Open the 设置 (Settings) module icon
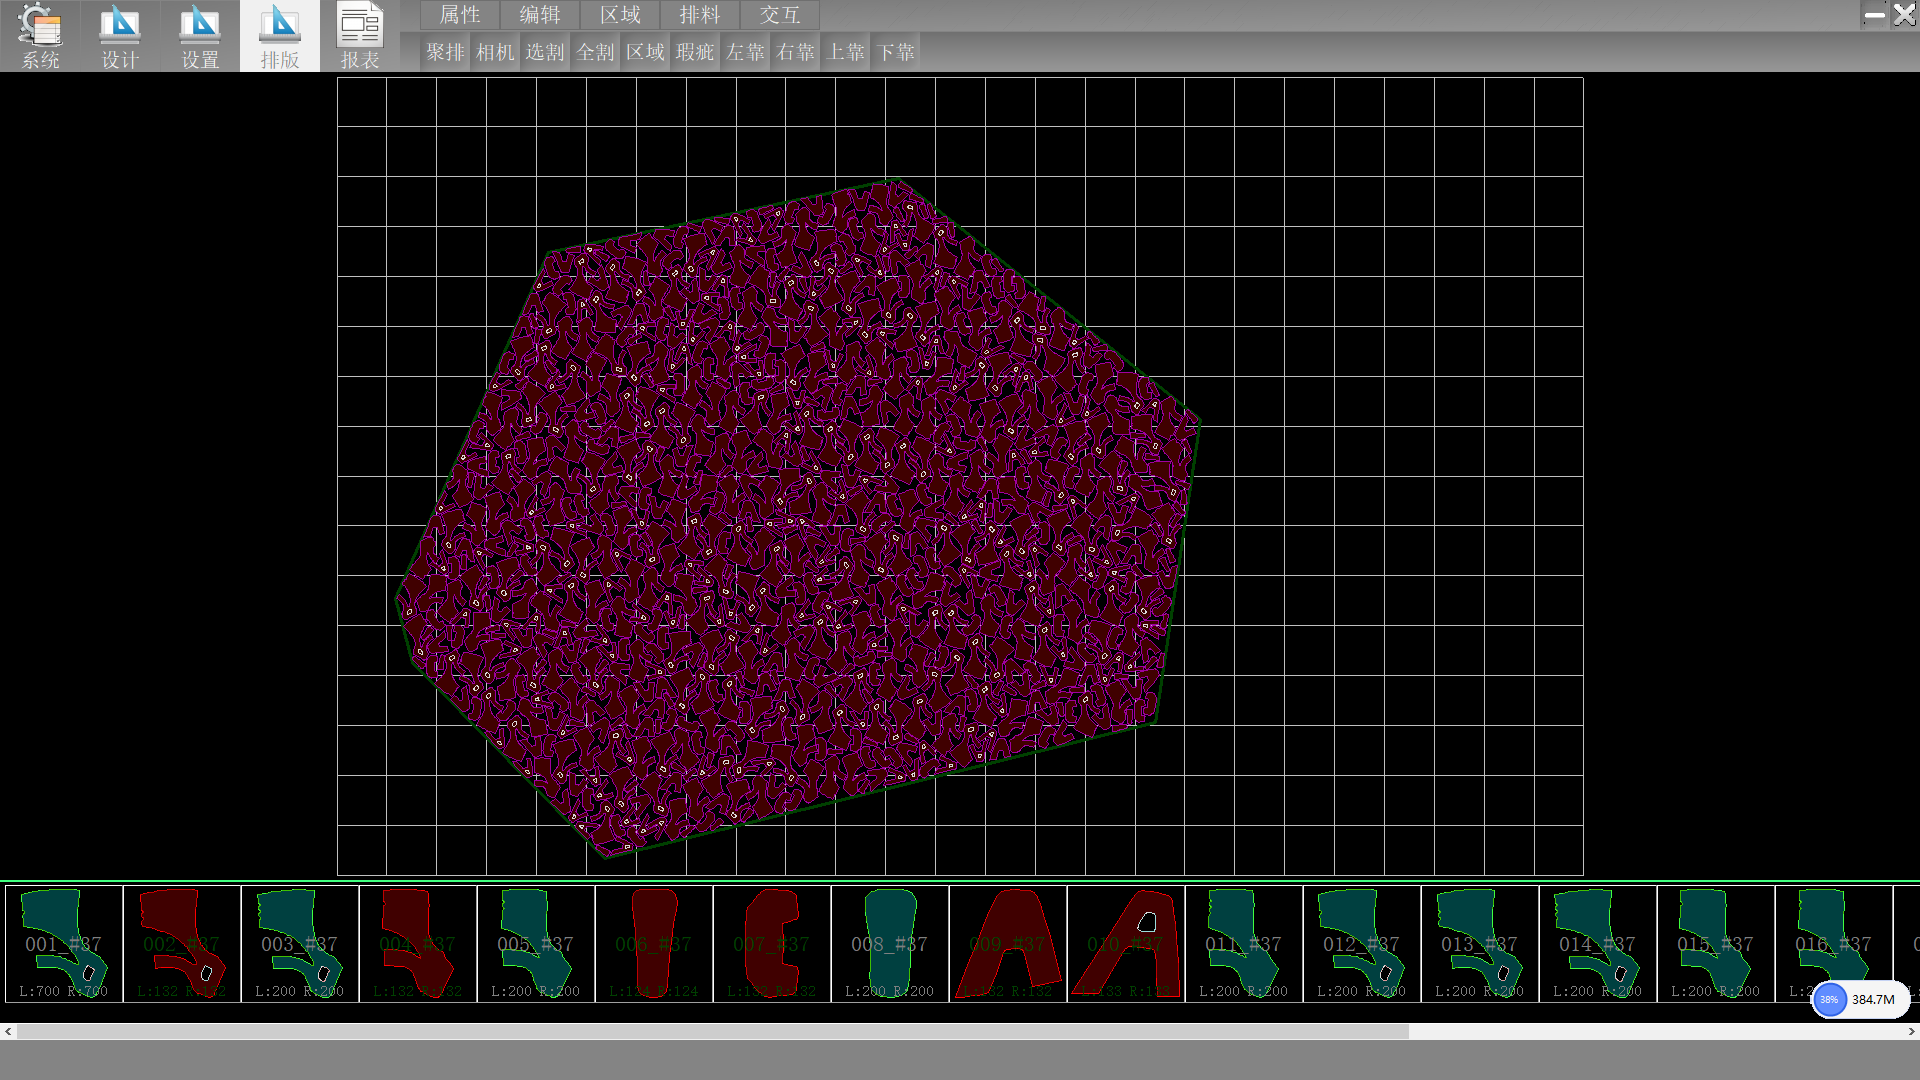1920x1080 pixels. pyautogui.click(x=200, y=36)
